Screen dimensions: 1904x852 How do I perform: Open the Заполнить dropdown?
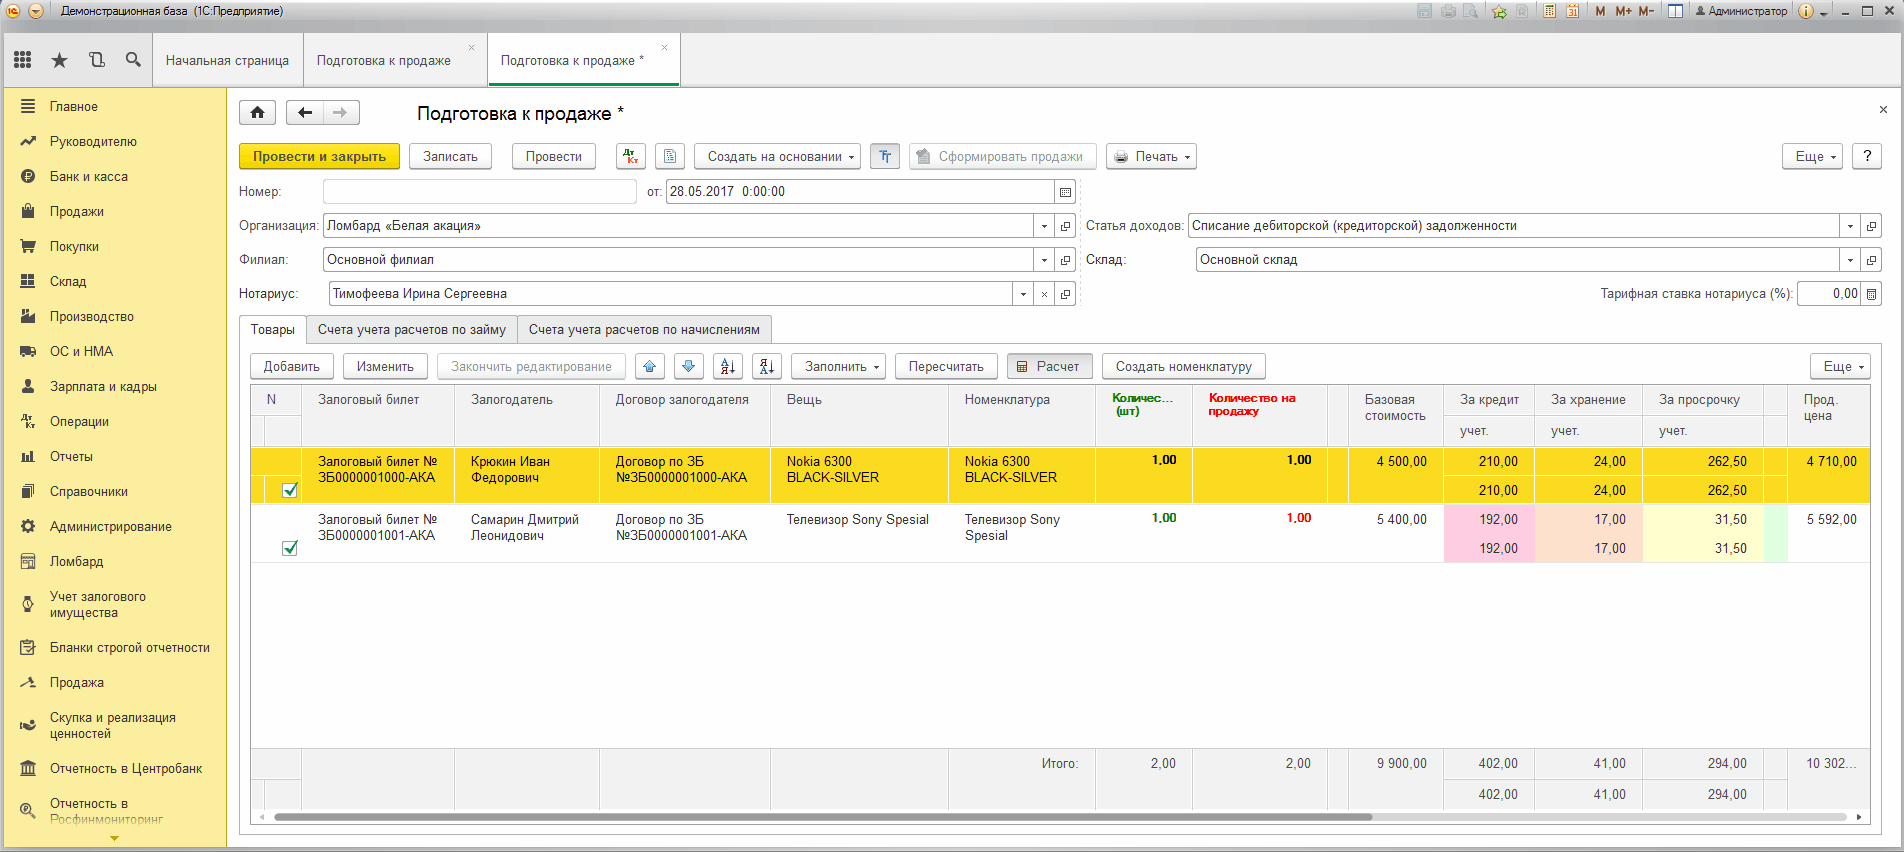[x=839, y=367]
